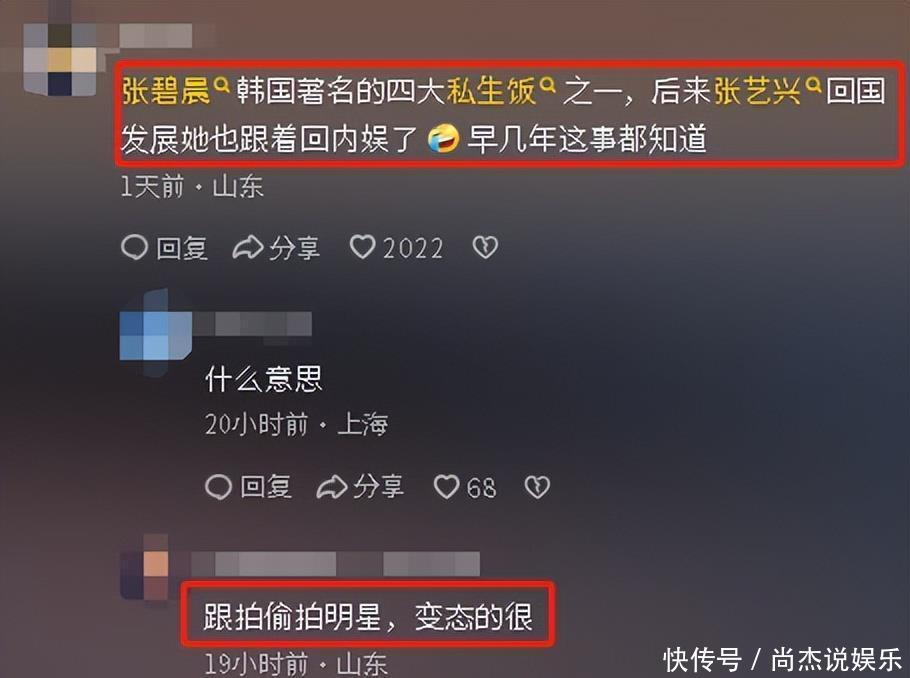The image size is (910, 678).
Task: Select the comment text 跟拍偷拍明星，变态的很
Action: tap(368, 617)
